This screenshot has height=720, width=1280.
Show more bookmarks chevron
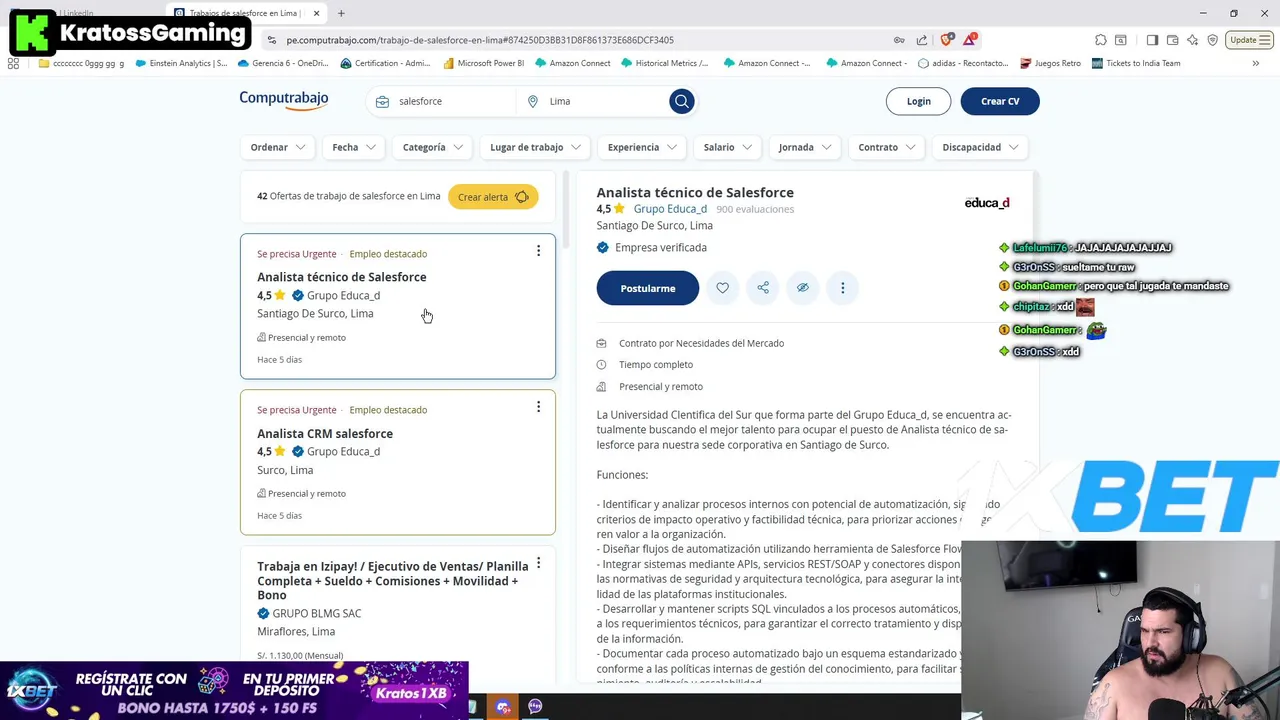click(1256, 63)
